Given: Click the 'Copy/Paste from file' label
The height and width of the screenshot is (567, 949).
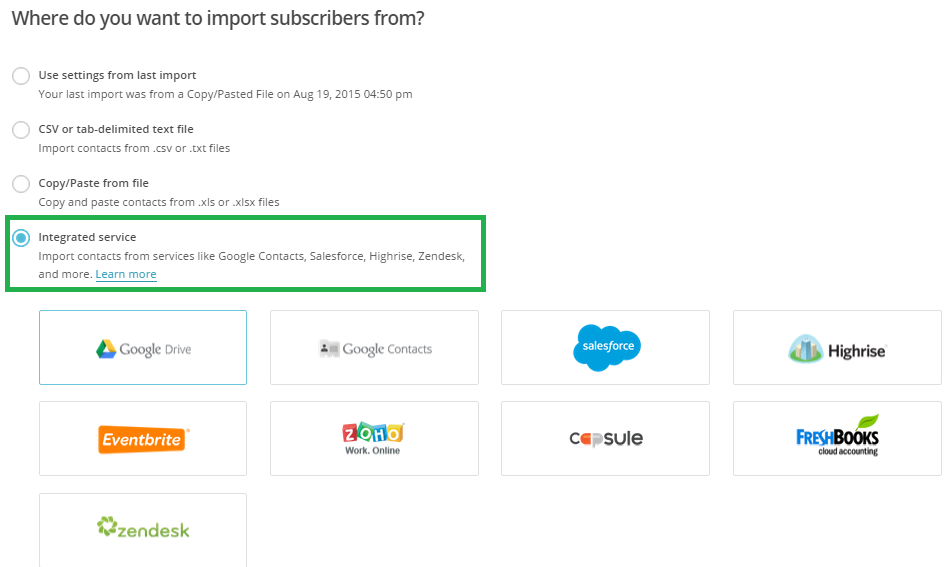Looking at the screenshot, I should pos(94,183).
